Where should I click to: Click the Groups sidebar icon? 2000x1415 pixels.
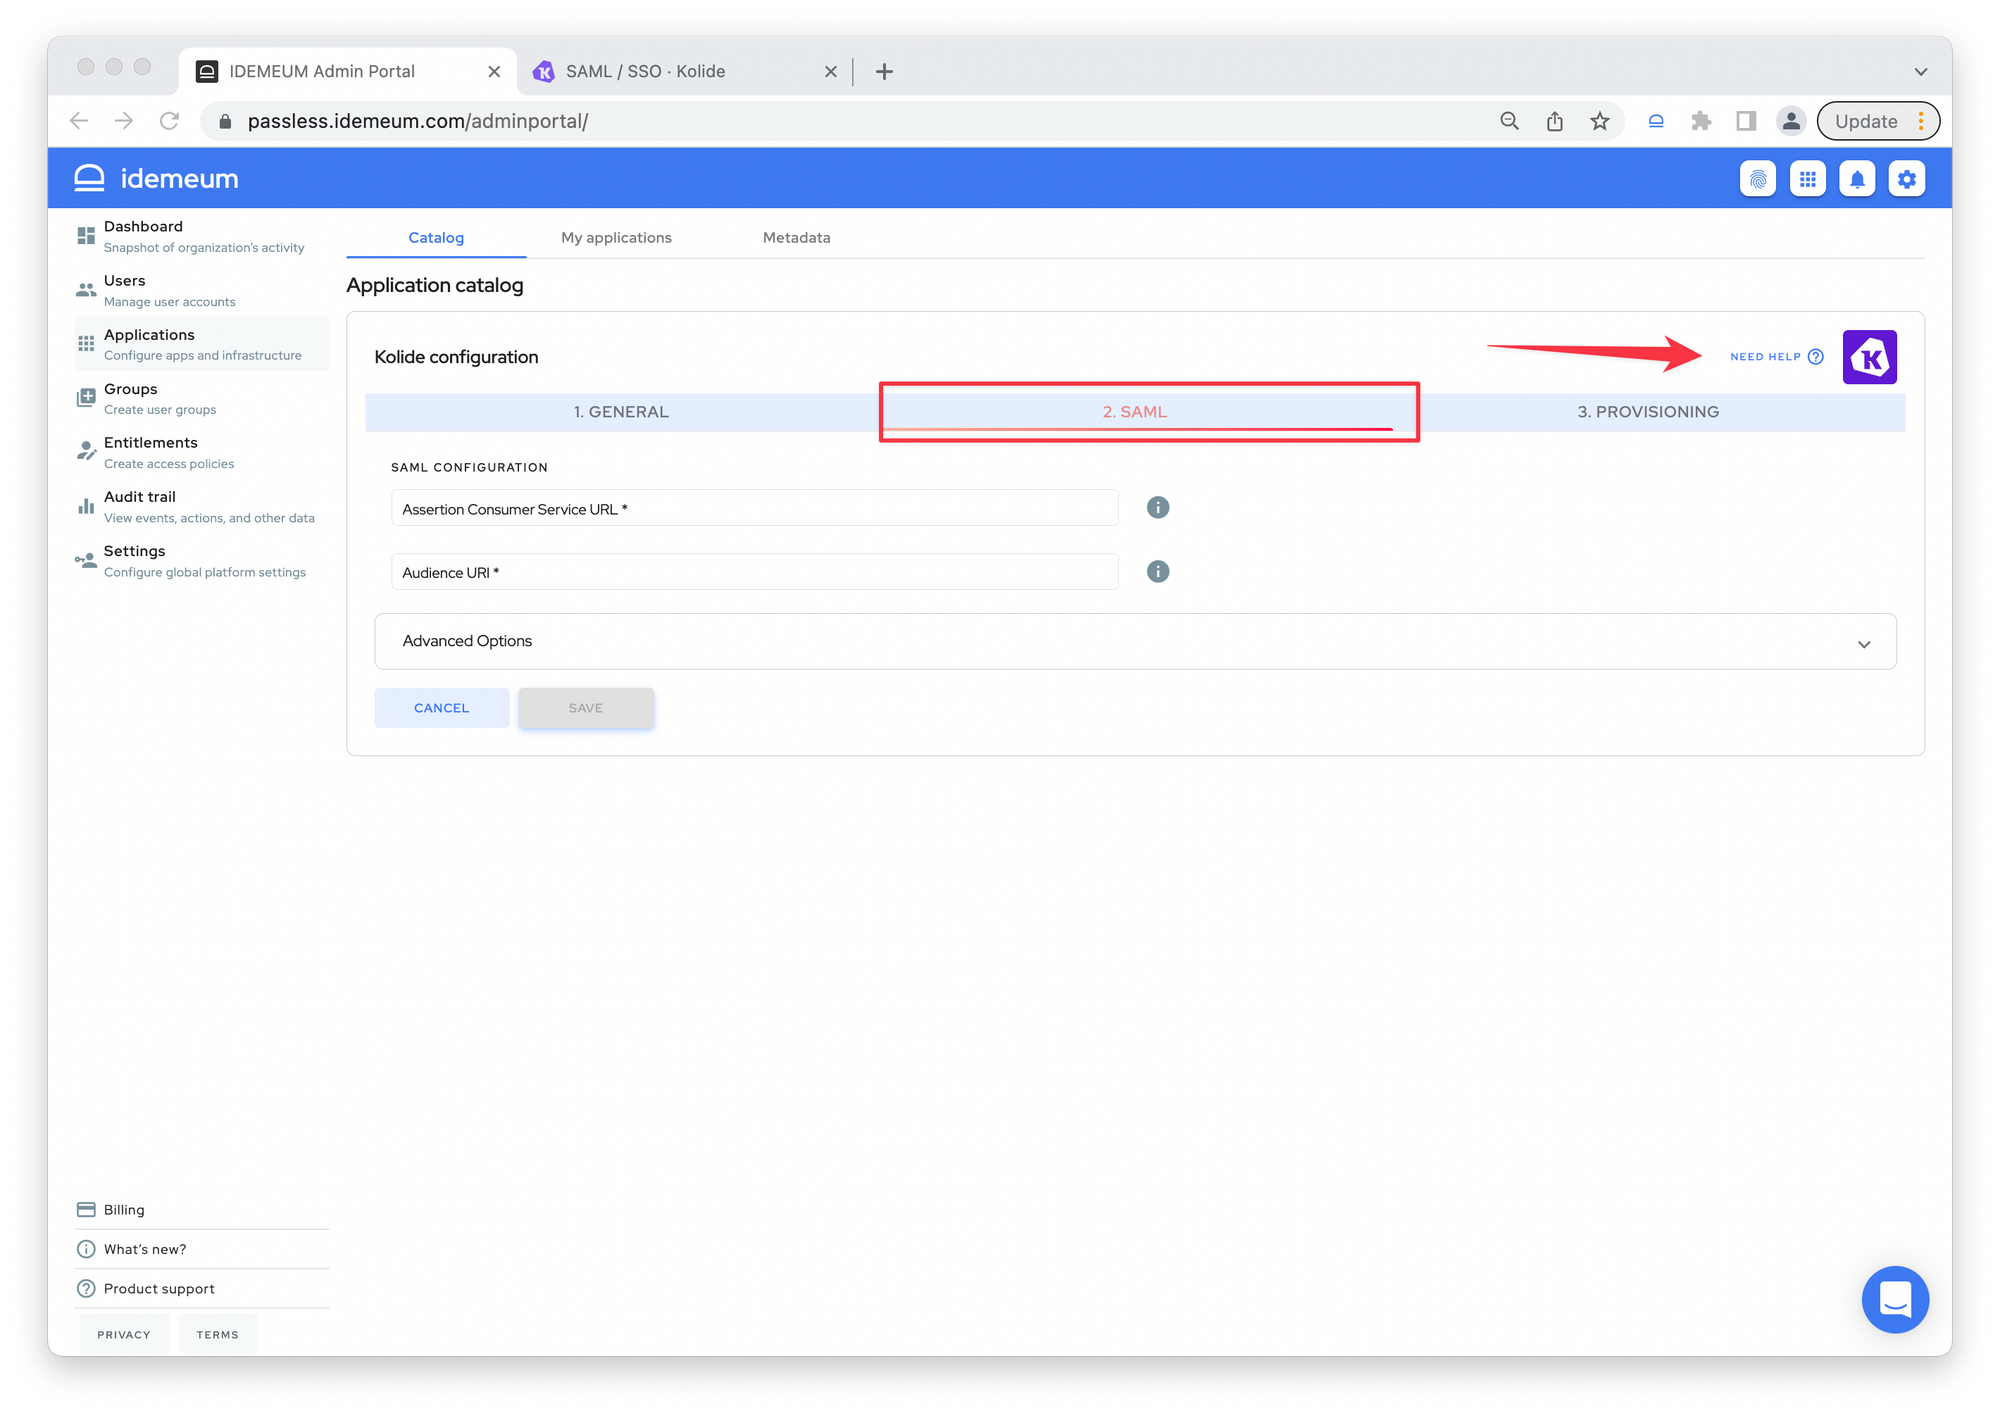click(x=86, y=398)
